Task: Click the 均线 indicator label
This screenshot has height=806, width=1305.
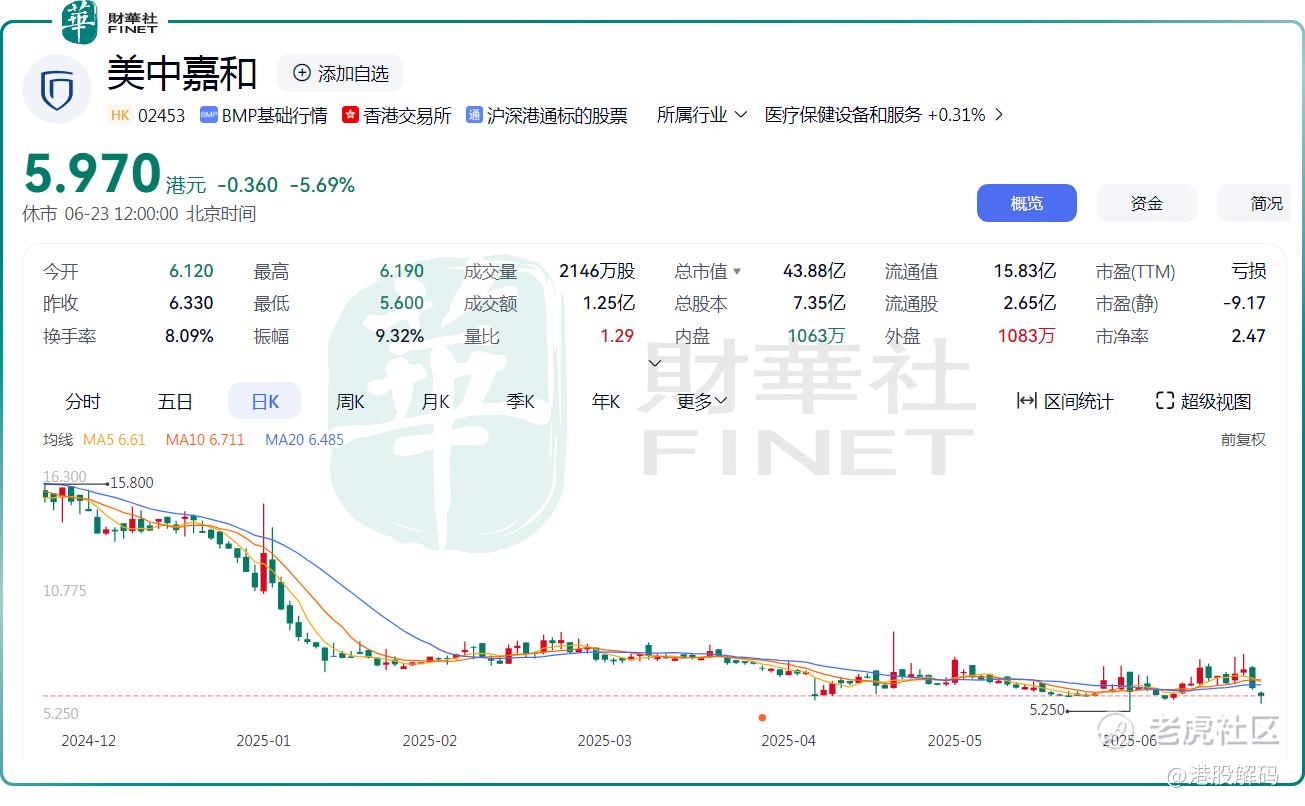Action: click(58, 439)
